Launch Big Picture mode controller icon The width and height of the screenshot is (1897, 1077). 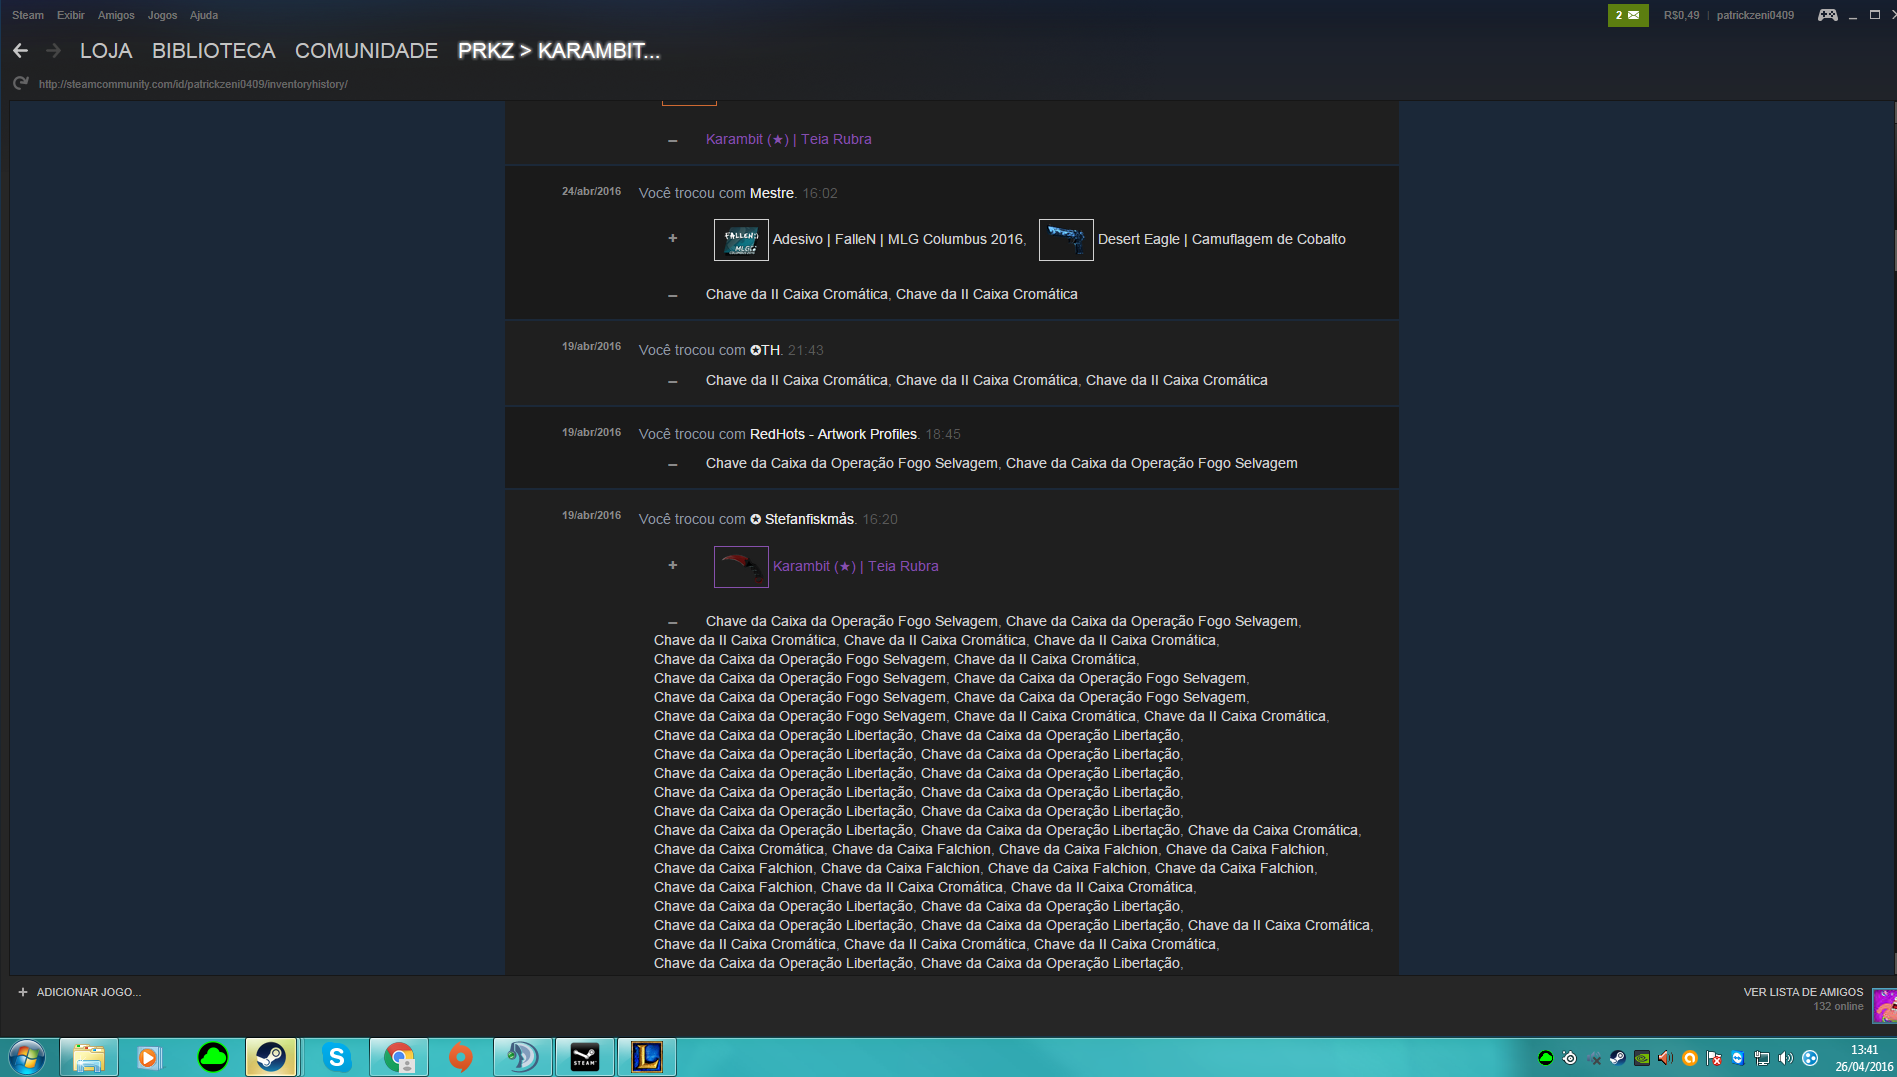pyautogui.click(x=1827, y=15)
